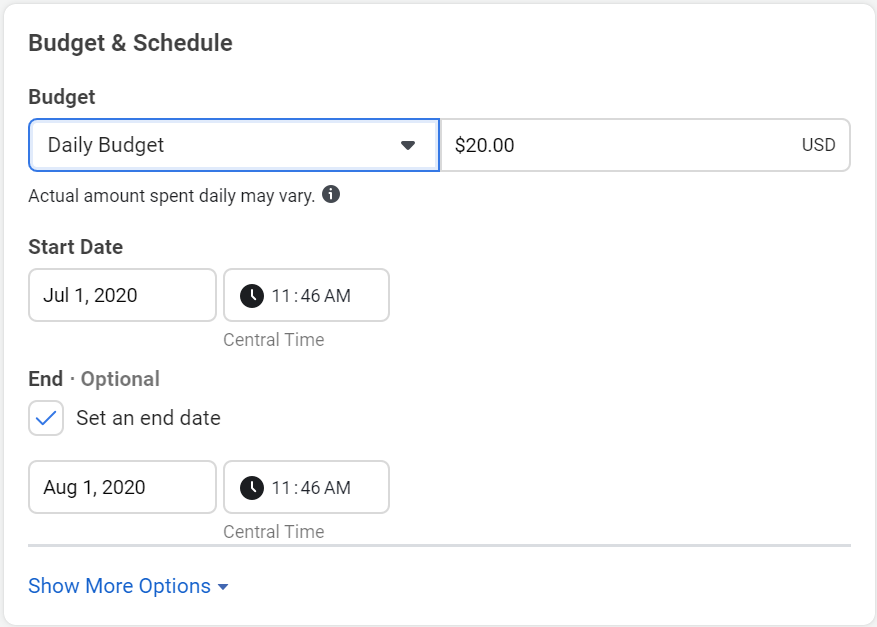Open the Aug 1, 2020 end date picker
Screen dimensions: 877x627
point(122,487)
